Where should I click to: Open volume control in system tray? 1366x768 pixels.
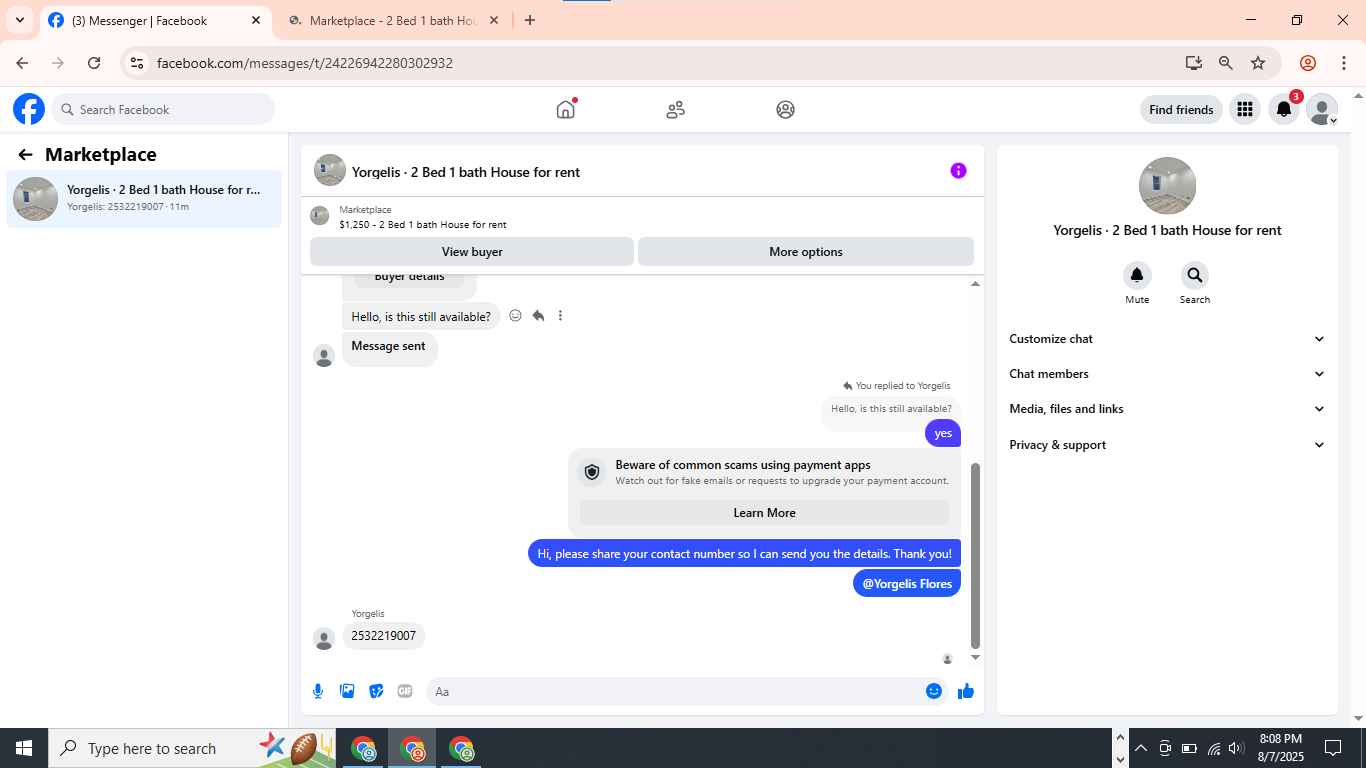[1237, 748]
